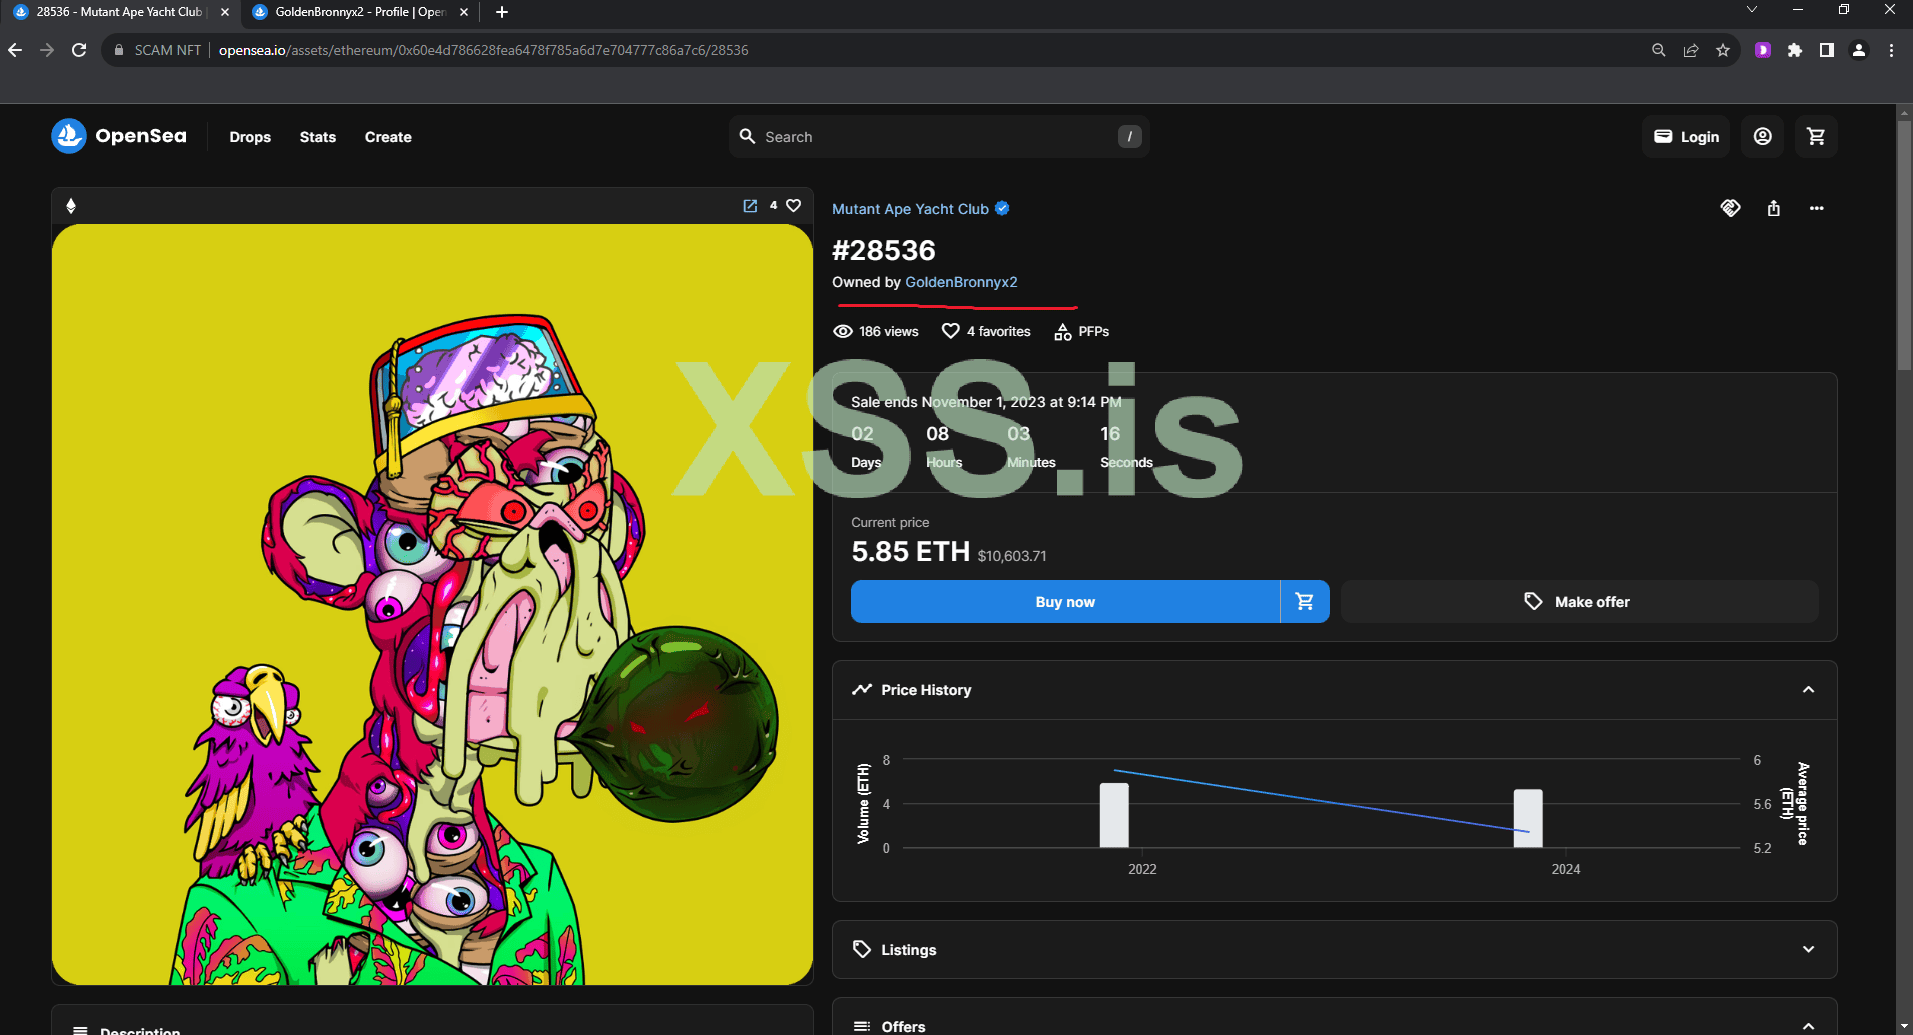The height and width of the screenshot is (1035, 1913).
Task: Click the NFT title #28536
Action: pyautogui.click(x=884, y=250)
